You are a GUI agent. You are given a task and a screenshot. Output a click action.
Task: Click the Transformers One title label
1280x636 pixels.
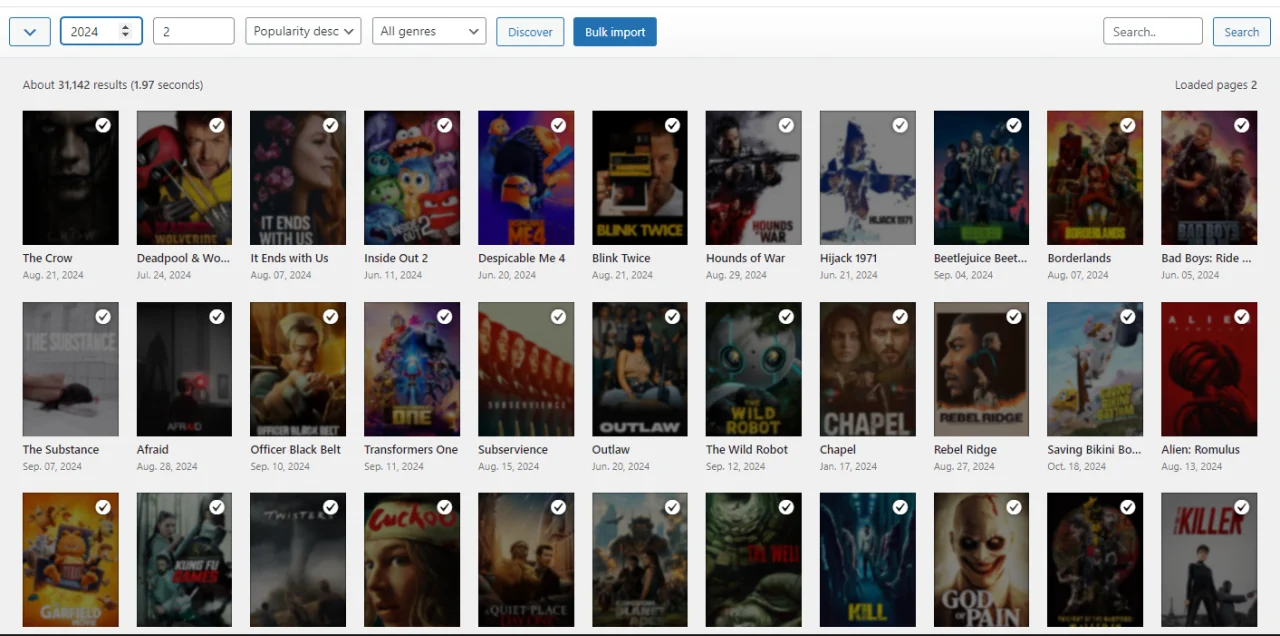[x=411, y=450]
